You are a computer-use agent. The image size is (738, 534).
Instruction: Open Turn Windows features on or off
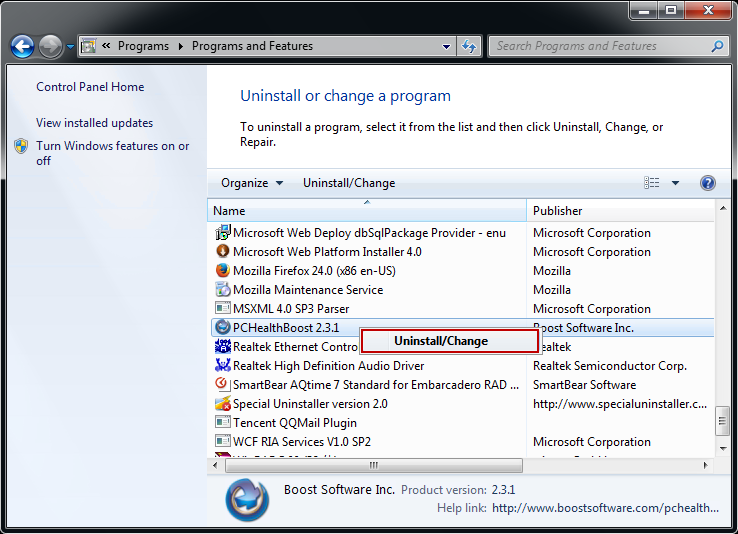tap(112, 153)
